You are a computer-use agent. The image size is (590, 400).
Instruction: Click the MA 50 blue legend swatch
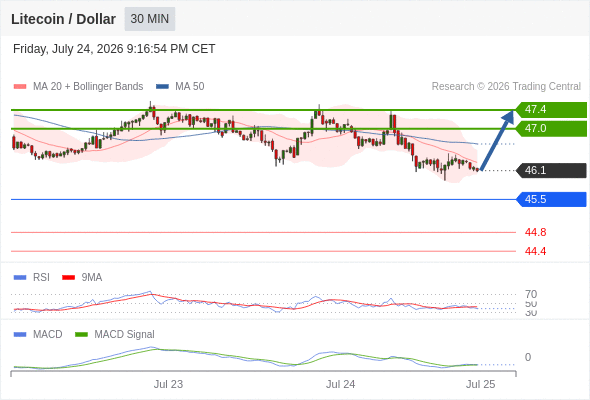162,87
